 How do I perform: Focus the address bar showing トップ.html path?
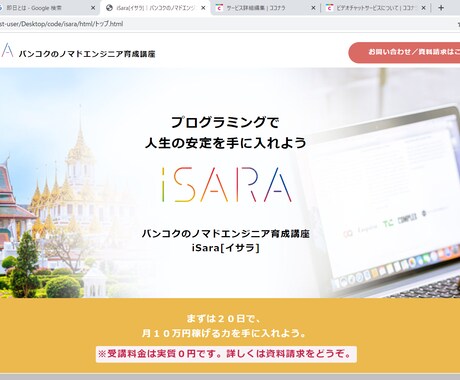tap(230, 24)
